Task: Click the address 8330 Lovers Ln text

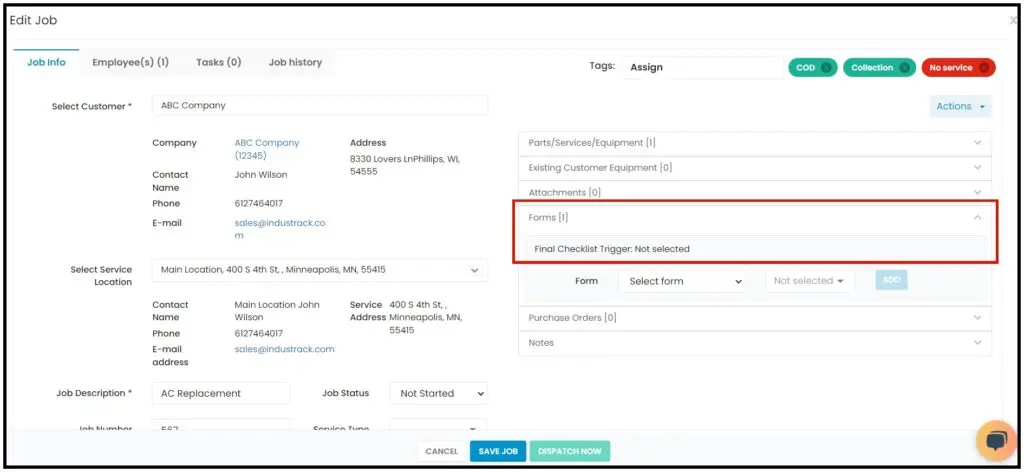Action: pyautogui.click(x=405, y=166)
